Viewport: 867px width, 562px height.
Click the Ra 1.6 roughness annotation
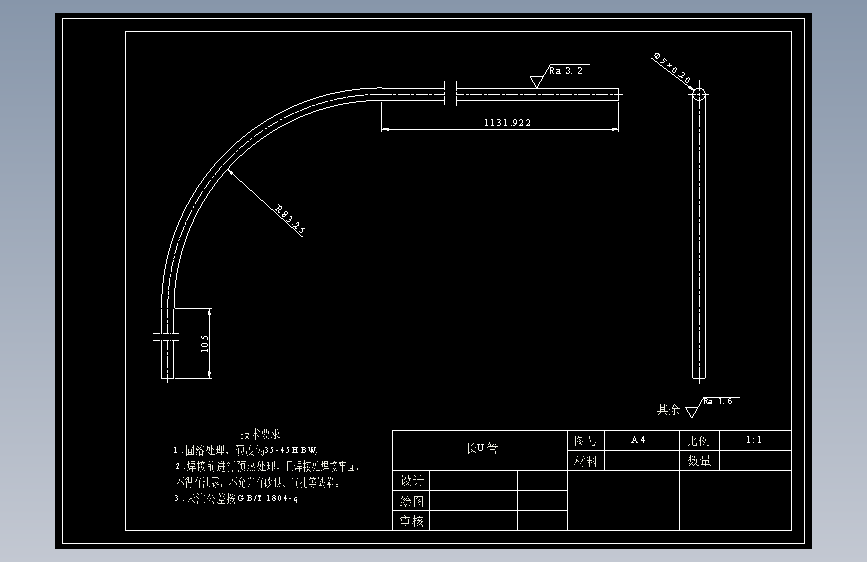[x=718, y=401]
